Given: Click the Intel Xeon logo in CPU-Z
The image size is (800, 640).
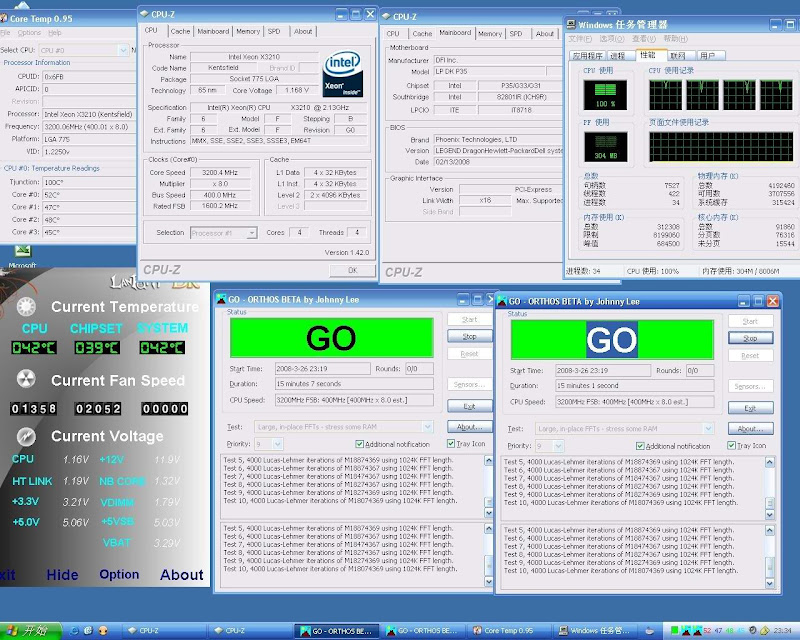Looking at the screenshot, I should tap(342, 73).
